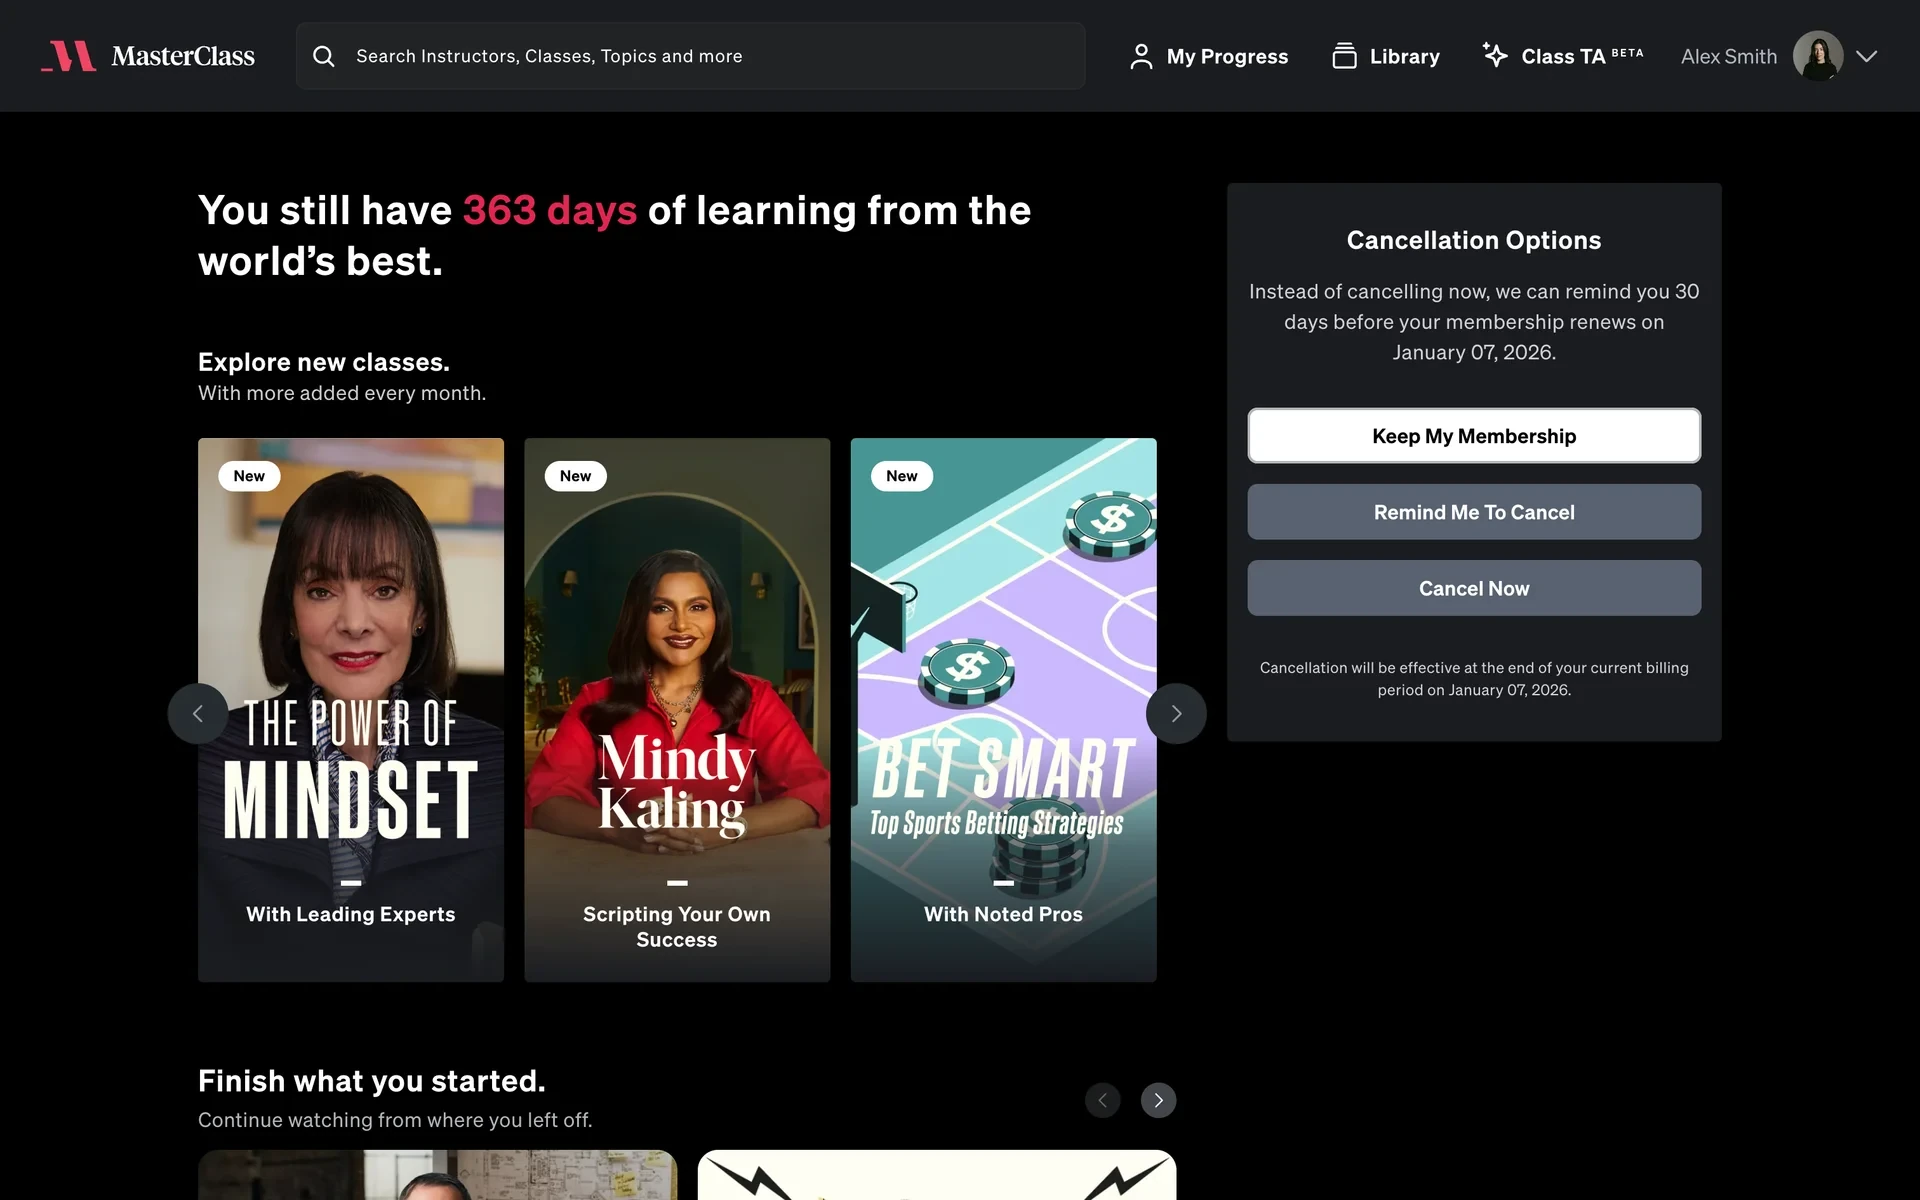Click the 363 days highlighted text
The image size is (1920, 1200).
(x=550, y=211)
